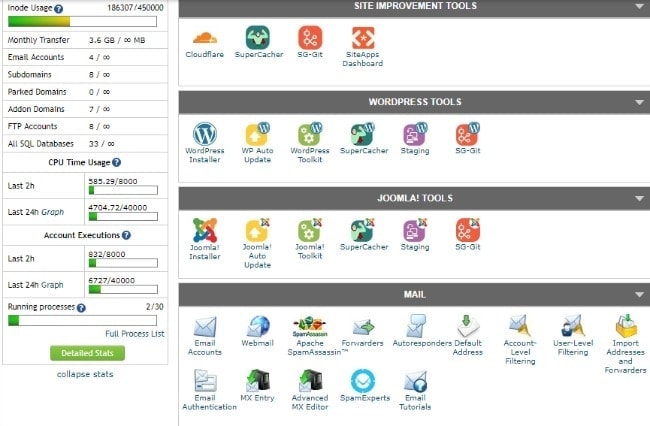
Task: Open Joomla! Auto Update
Action: click(x=257, y=244)
